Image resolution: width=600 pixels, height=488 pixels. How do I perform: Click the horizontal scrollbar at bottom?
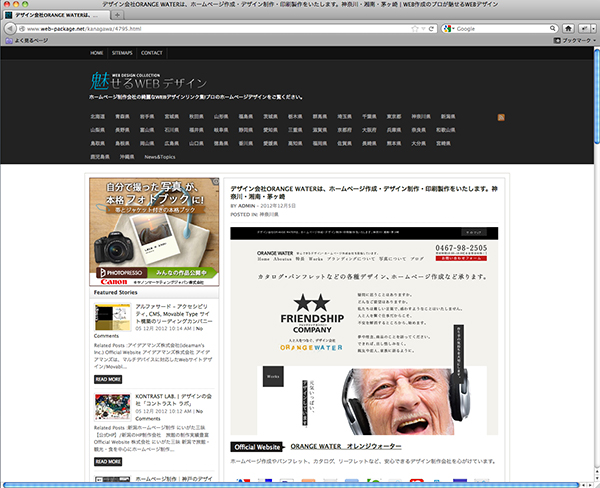pos(290,485)
